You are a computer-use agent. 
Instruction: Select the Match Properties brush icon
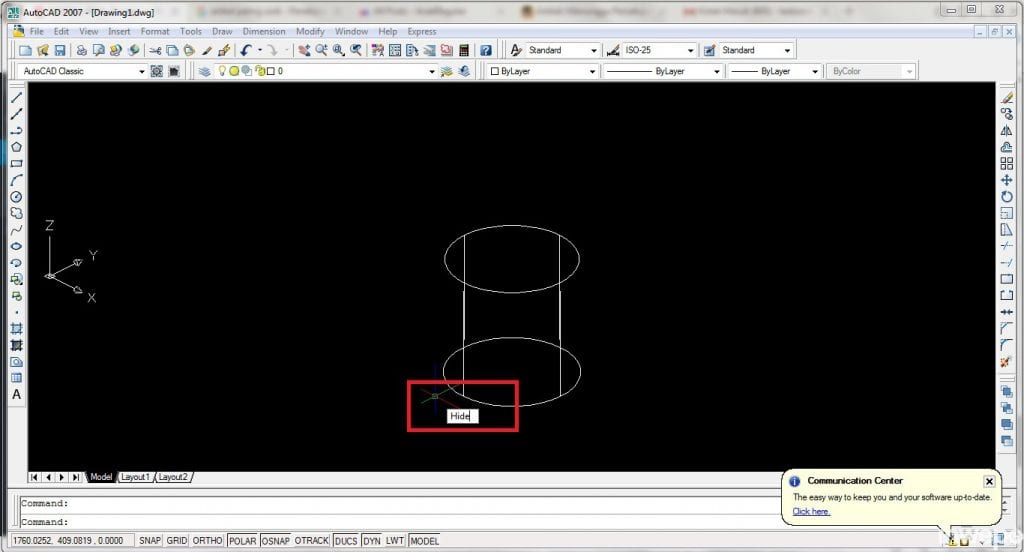224,50
